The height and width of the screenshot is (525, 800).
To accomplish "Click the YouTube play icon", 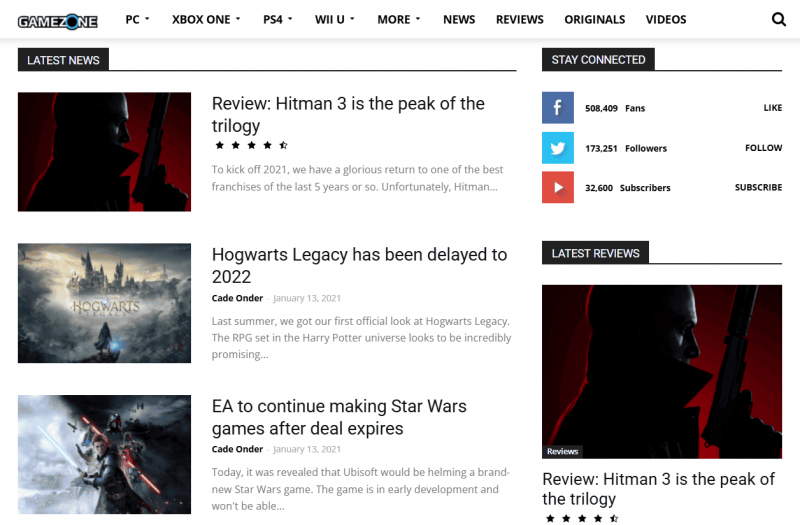I will [x=558, y=188].
